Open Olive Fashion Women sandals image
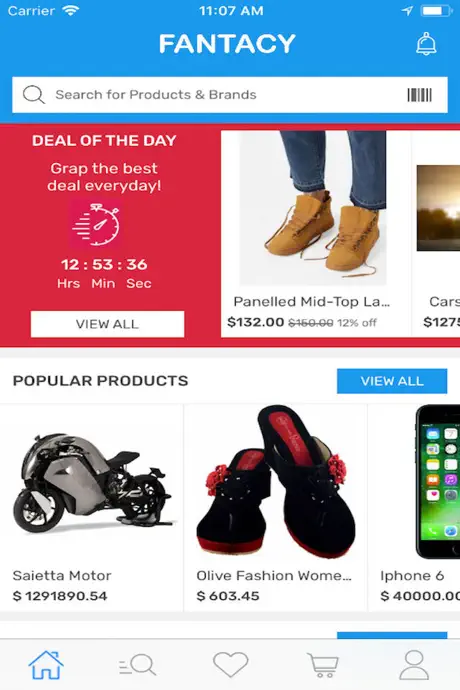This screenshot has height=690, width=460. 276,482
